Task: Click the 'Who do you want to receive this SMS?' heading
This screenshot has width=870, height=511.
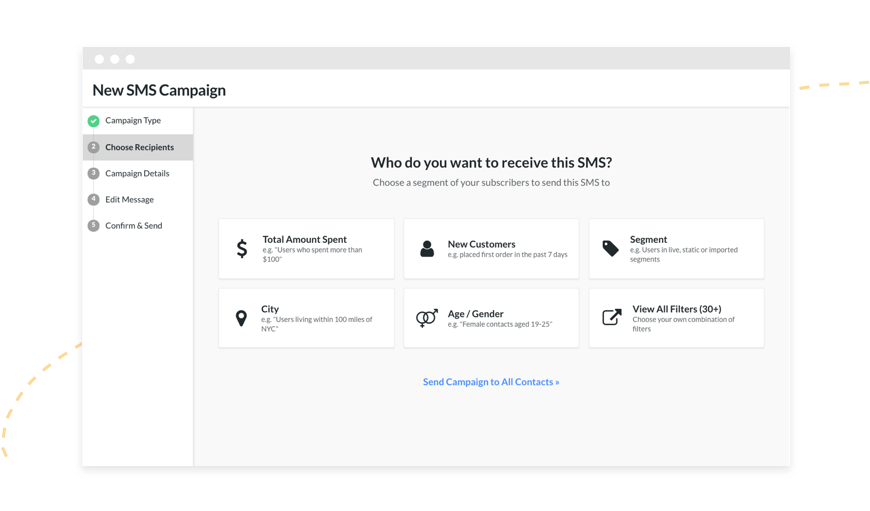Action: point(491,163)
